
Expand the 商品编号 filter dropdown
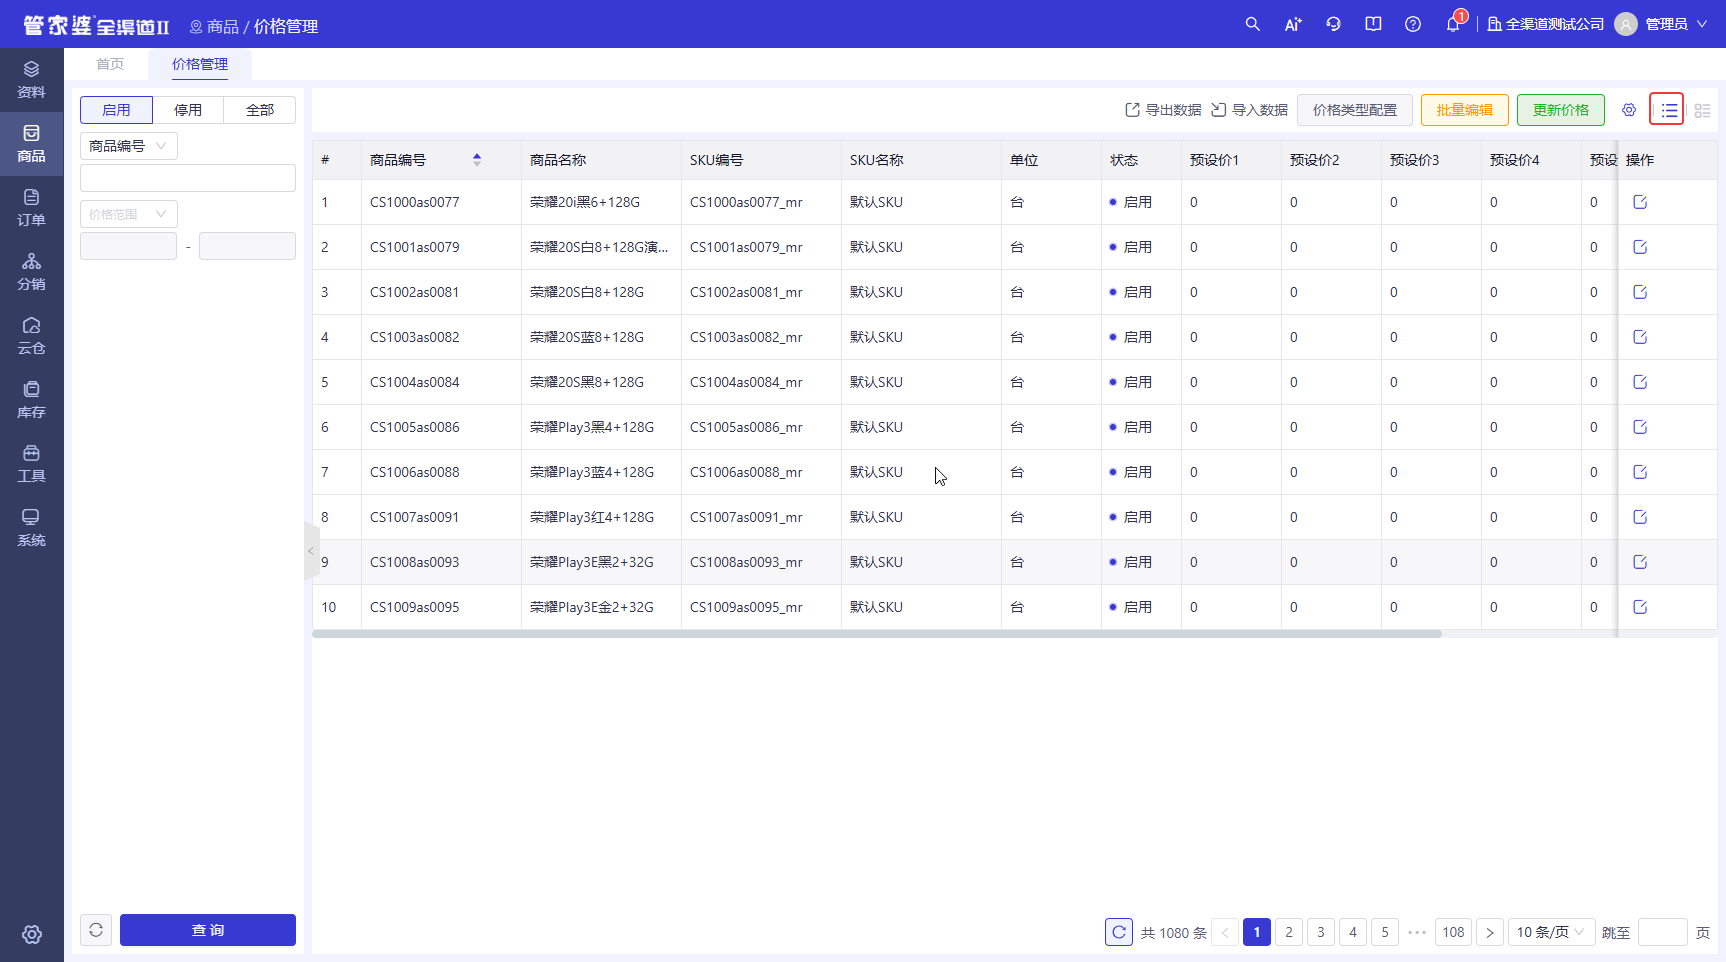tap(128, 146)
